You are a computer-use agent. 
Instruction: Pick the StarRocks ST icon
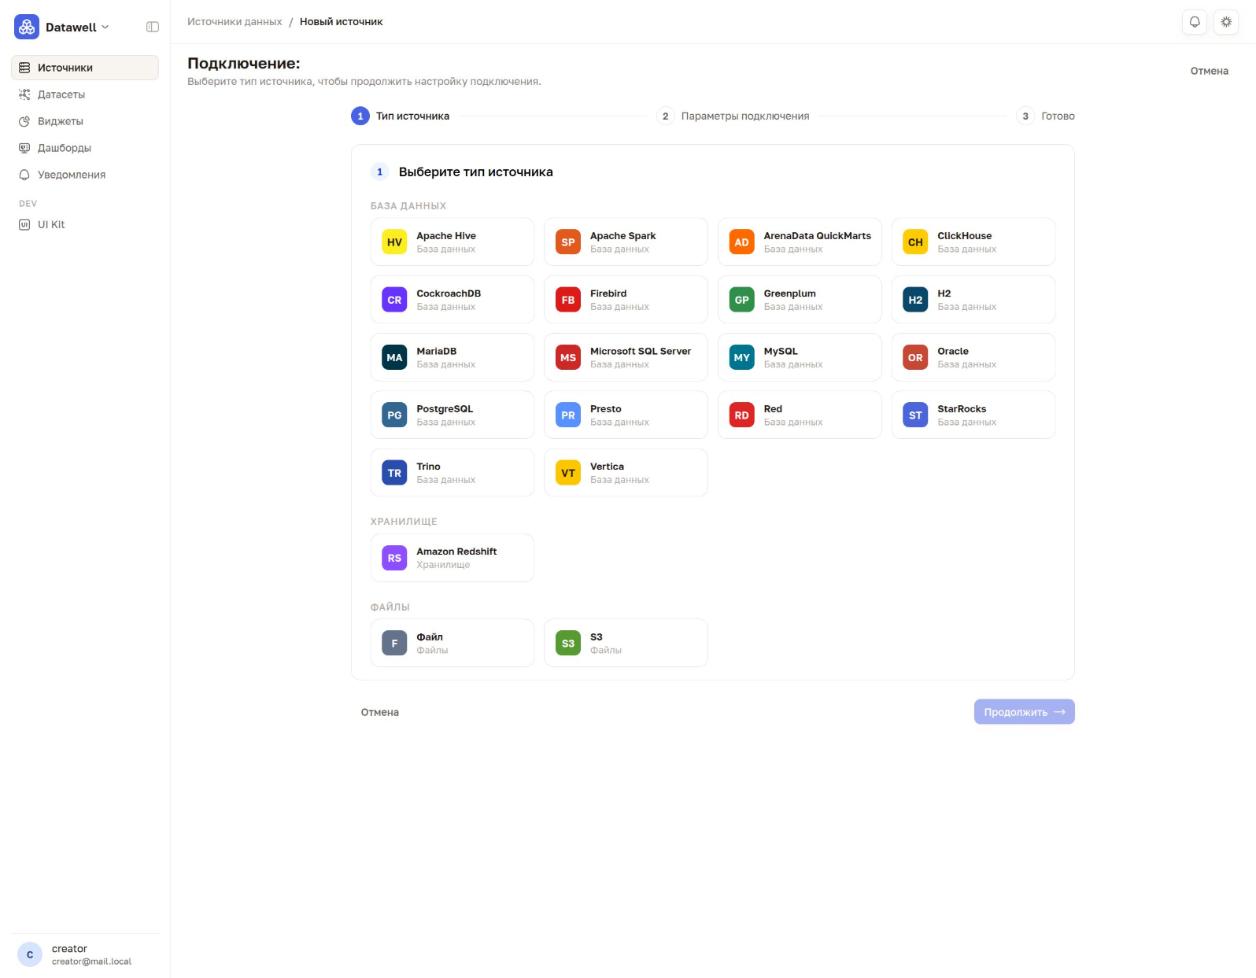915,415
